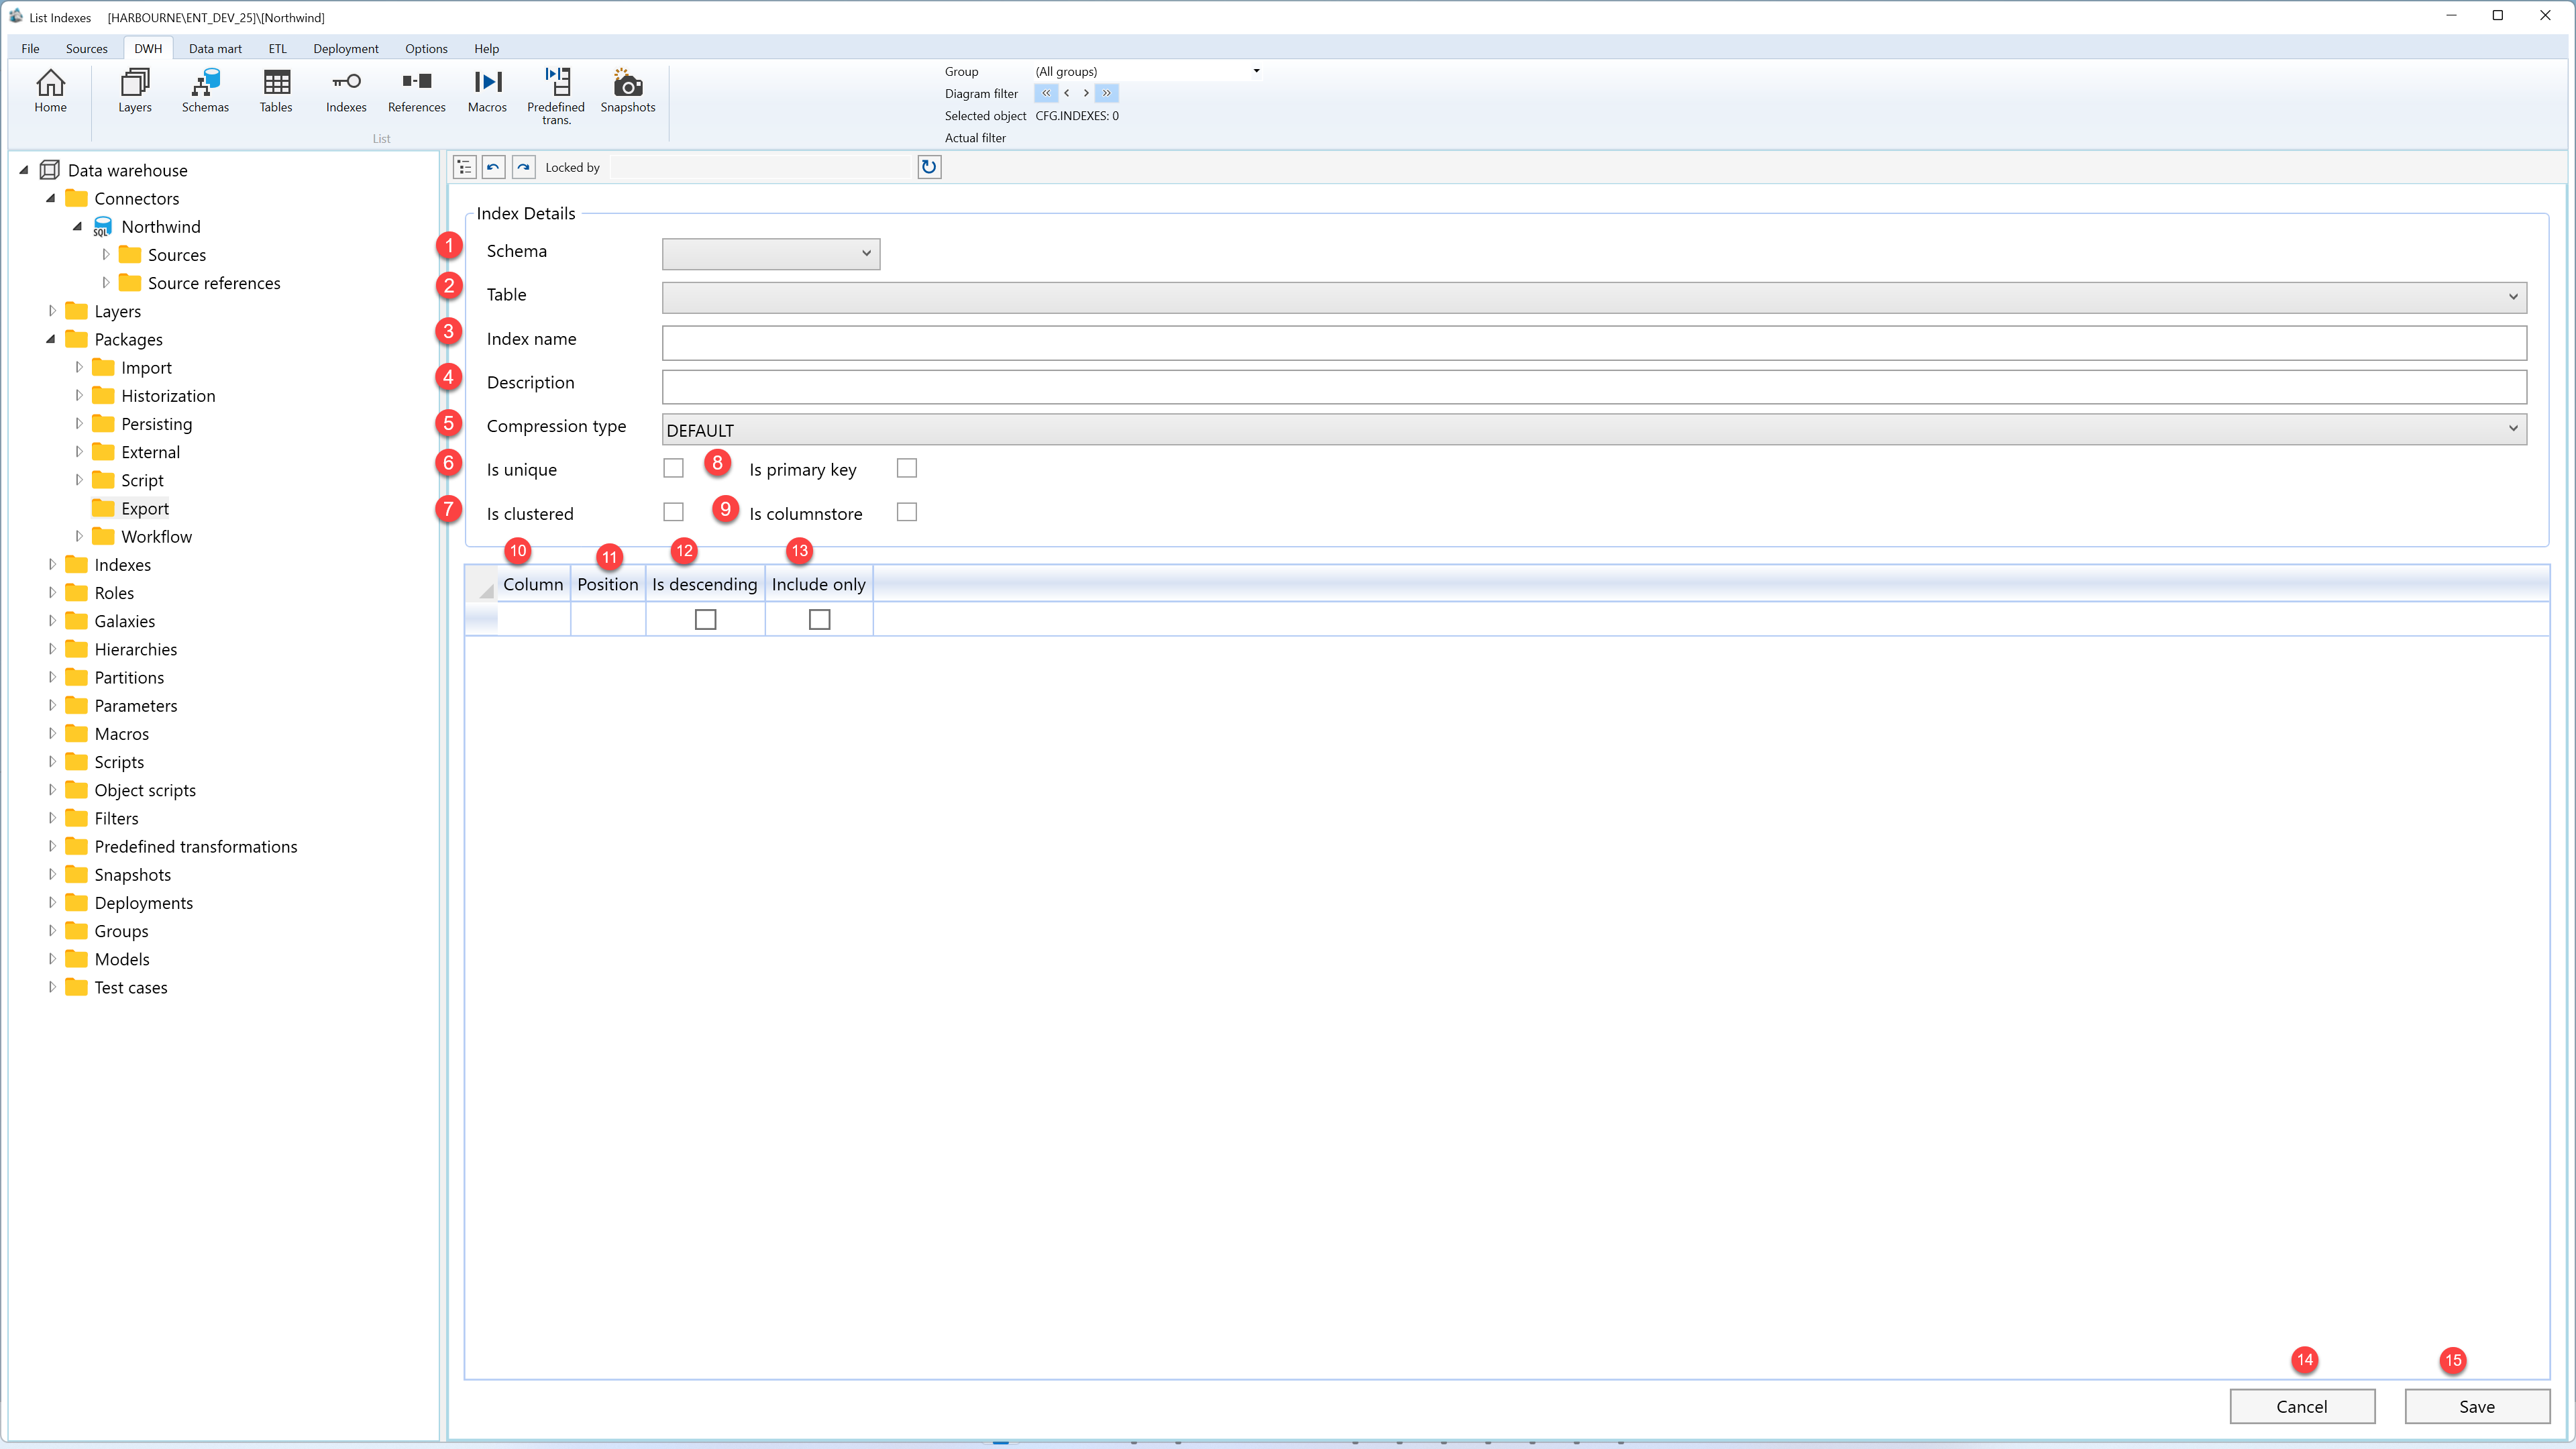This screenshot has width=2576, height=1449.
Task: Click the select-all corner of grid
Action: (482, 584)
